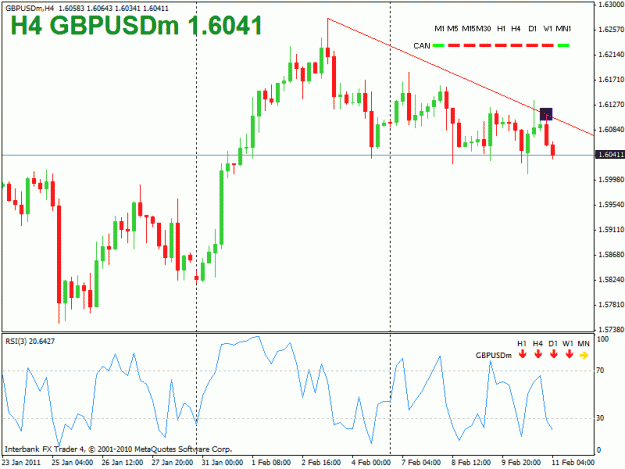Screen dimensions: 625x469
Task: Select the dark square marker on trendline
Action: 546,114
